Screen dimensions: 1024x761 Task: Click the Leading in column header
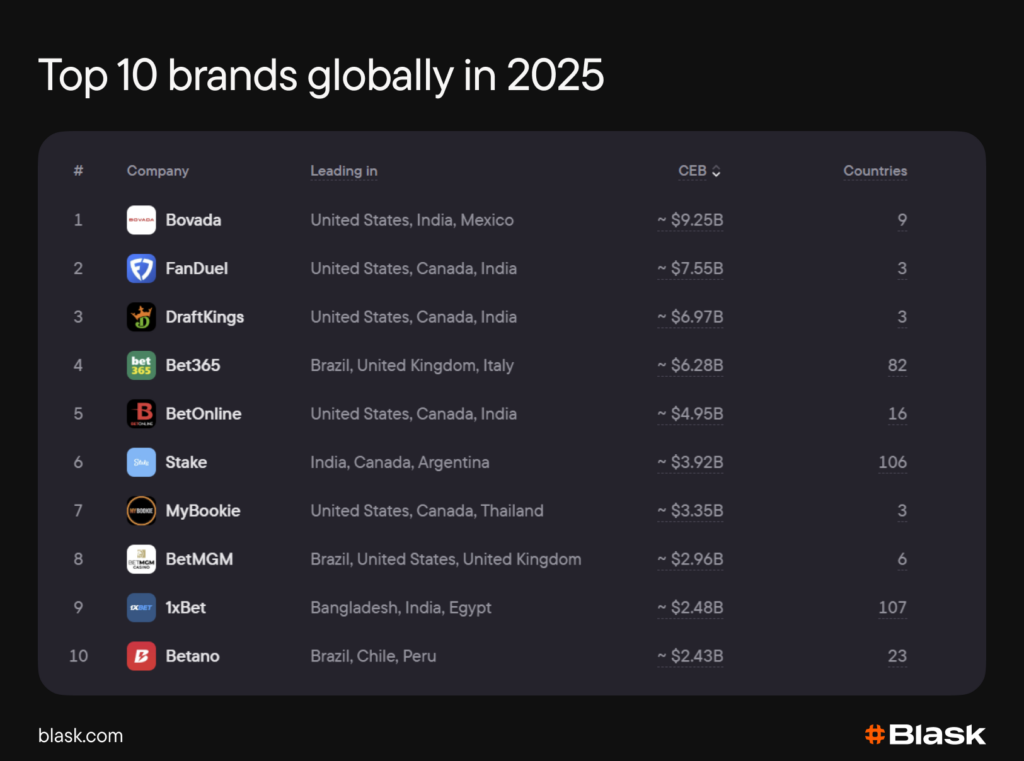click(x=343, y=171)
